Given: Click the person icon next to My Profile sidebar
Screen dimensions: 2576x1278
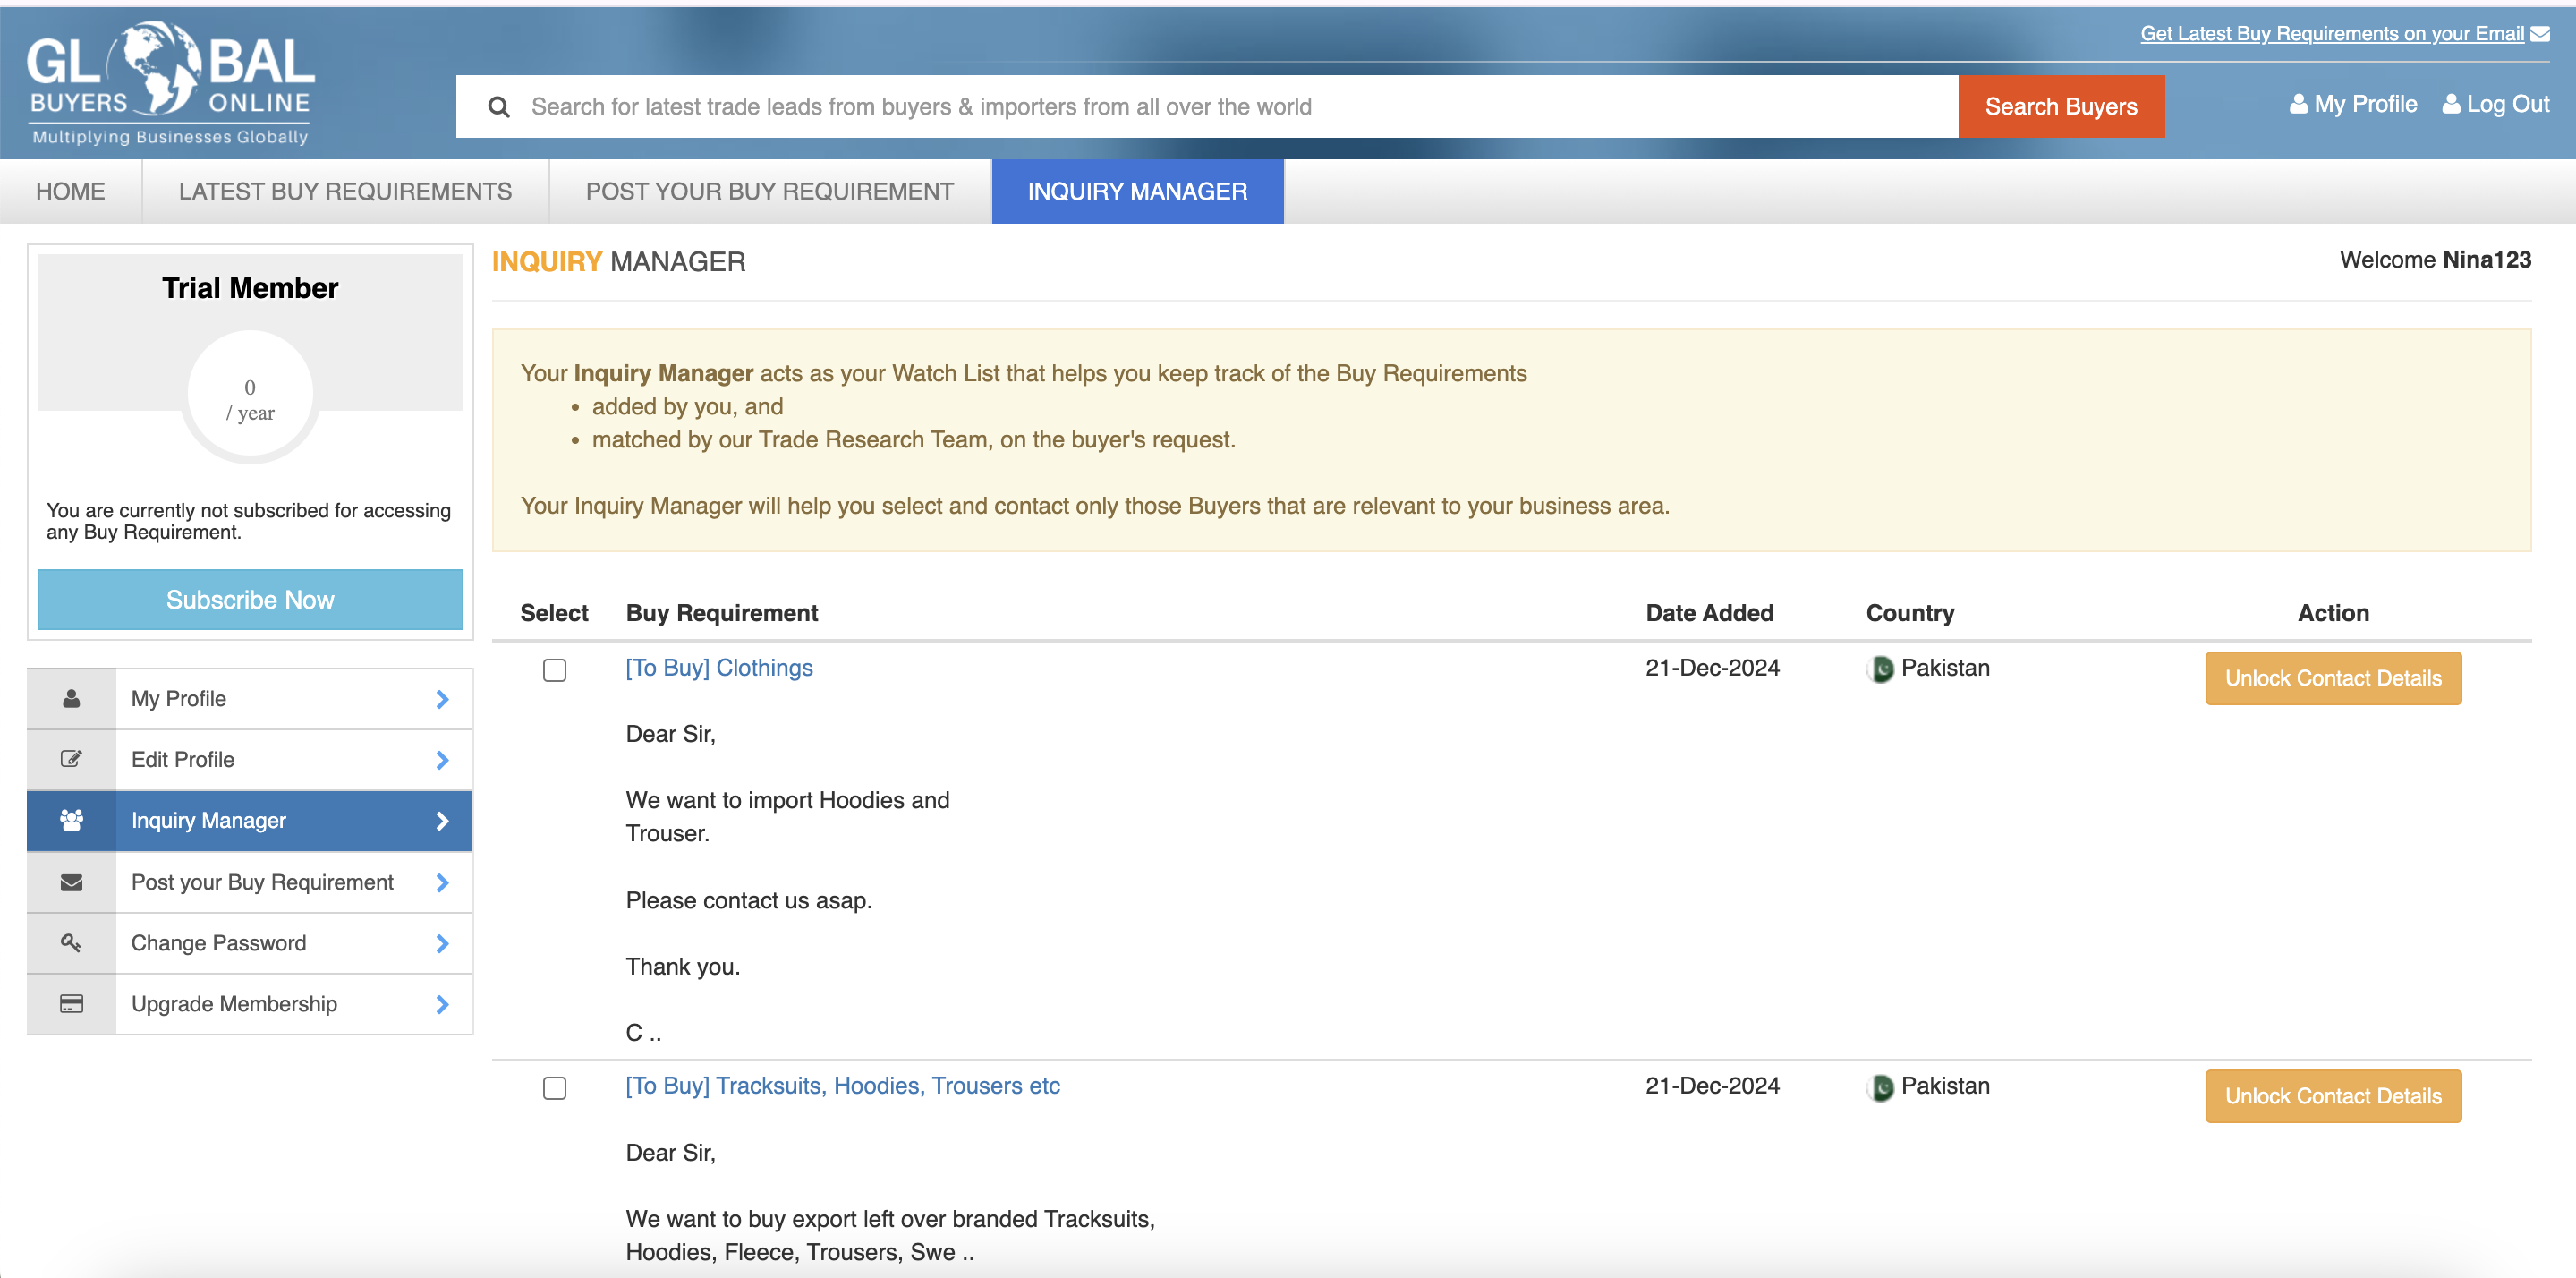Looking at the screenshot, I should (71, 699).
